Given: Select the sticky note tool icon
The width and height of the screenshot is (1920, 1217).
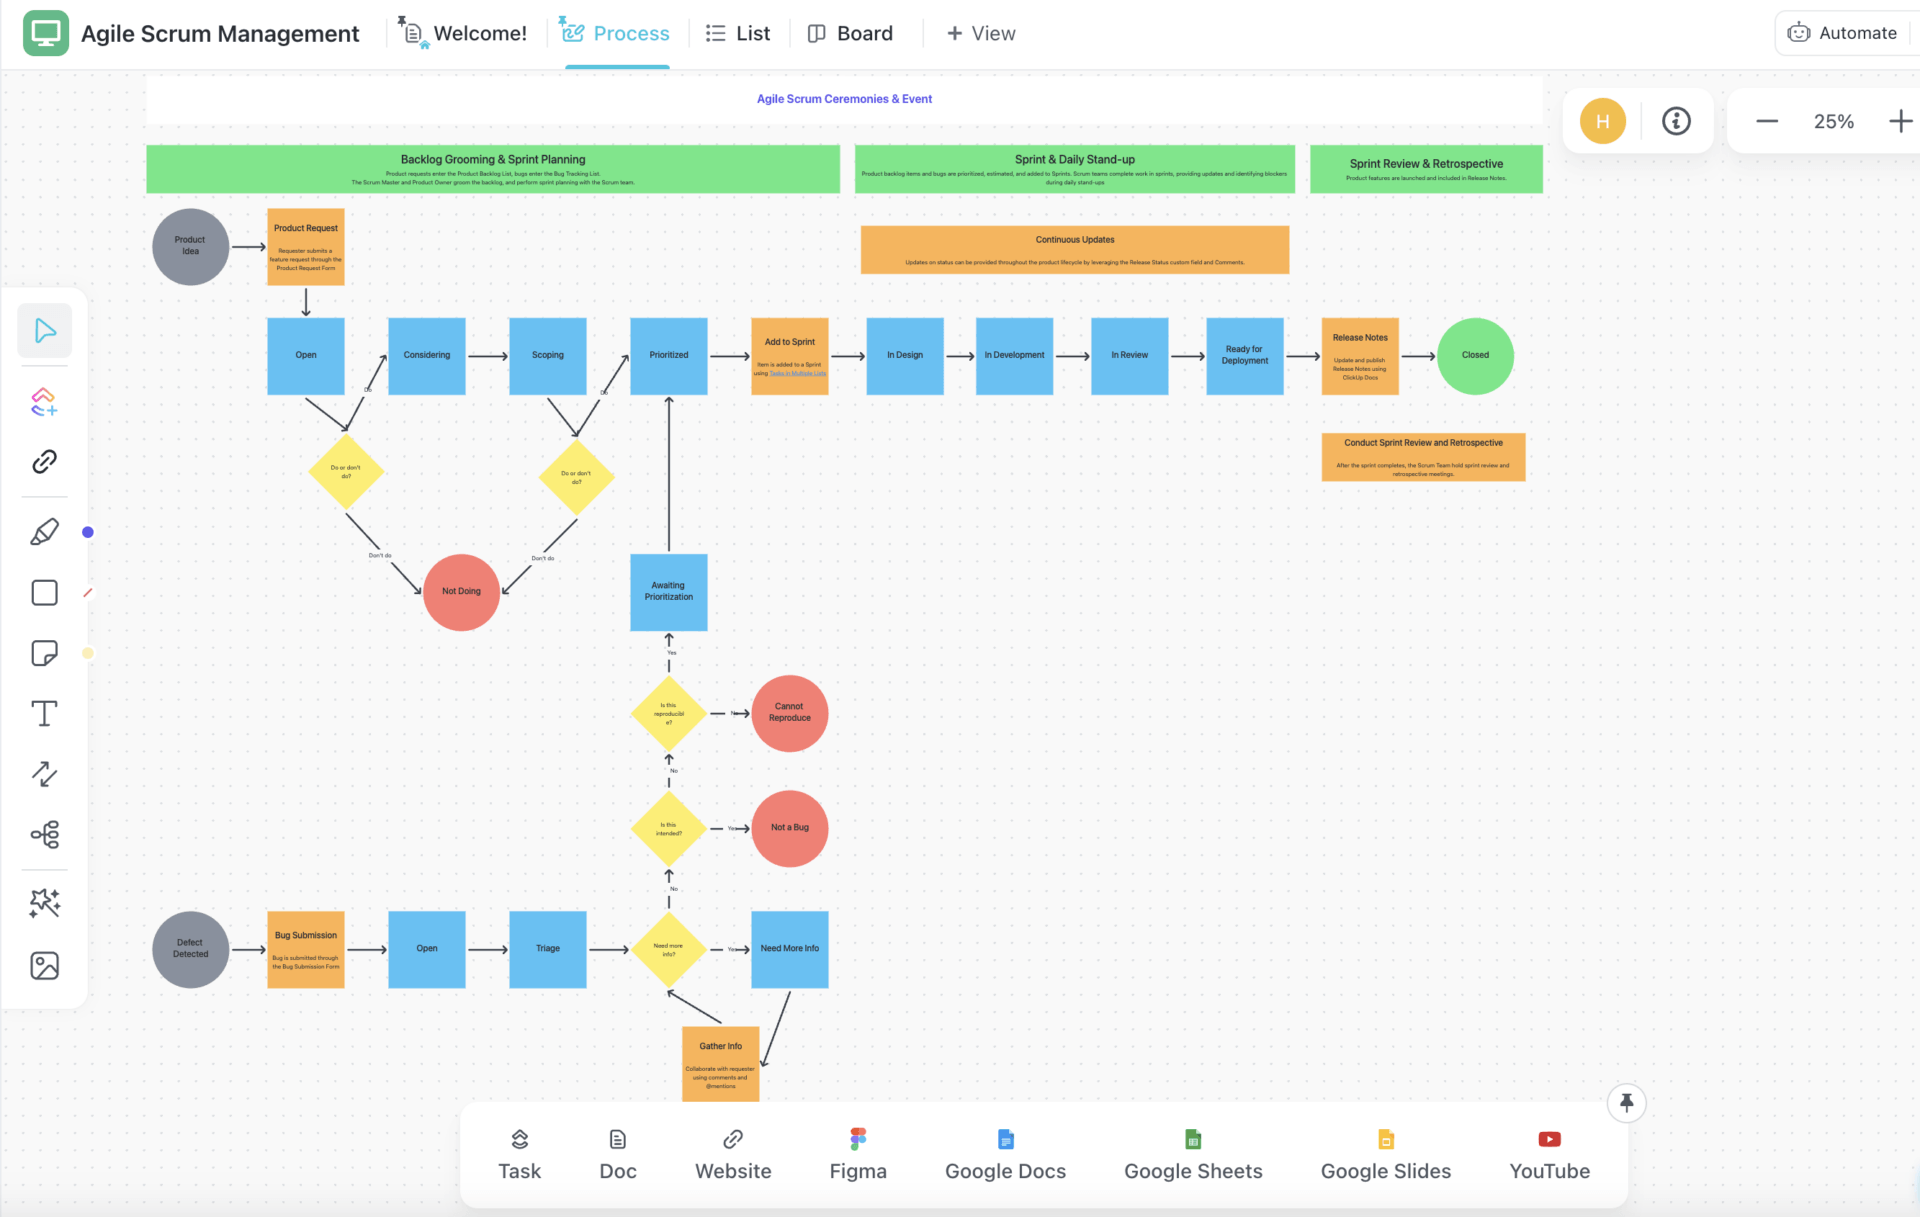Looking at the screenshot, I should (x=46, y=648).
